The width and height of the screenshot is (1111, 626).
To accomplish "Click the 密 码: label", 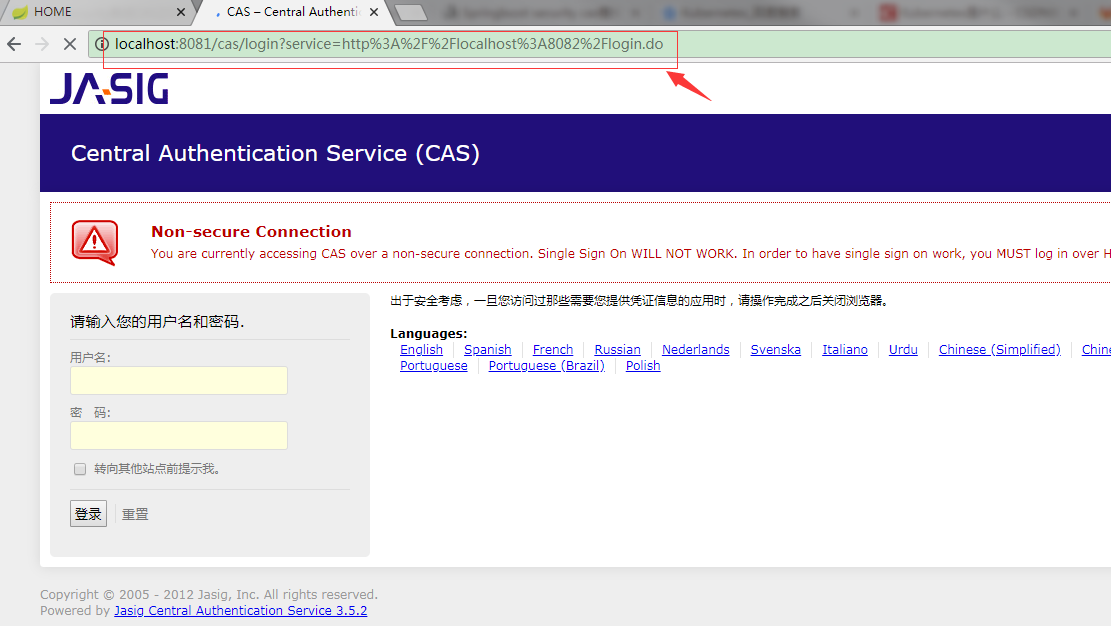I will tap(91, 413).
